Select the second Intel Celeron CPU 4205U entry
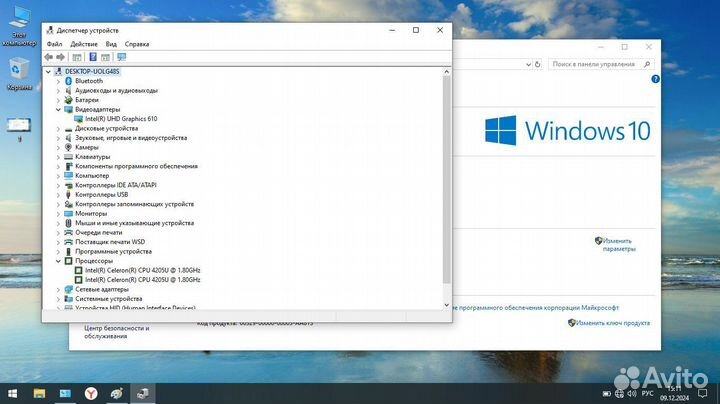 [142, 280]
